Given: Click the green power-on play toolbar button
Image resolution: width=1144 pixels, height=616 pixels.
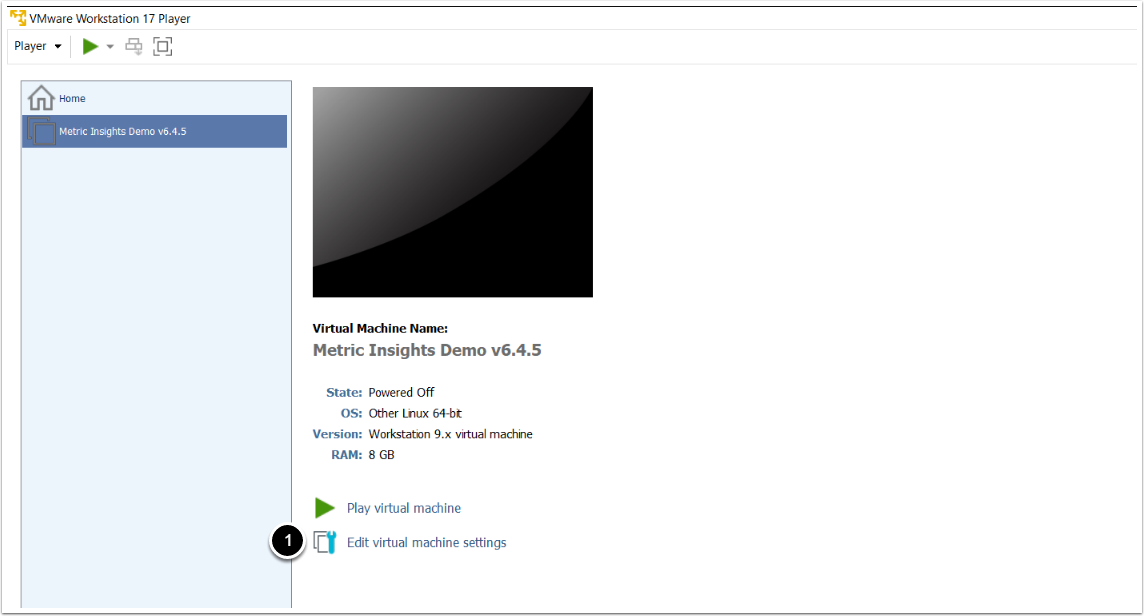Looking at the screenshot, I should pos(90,47).
